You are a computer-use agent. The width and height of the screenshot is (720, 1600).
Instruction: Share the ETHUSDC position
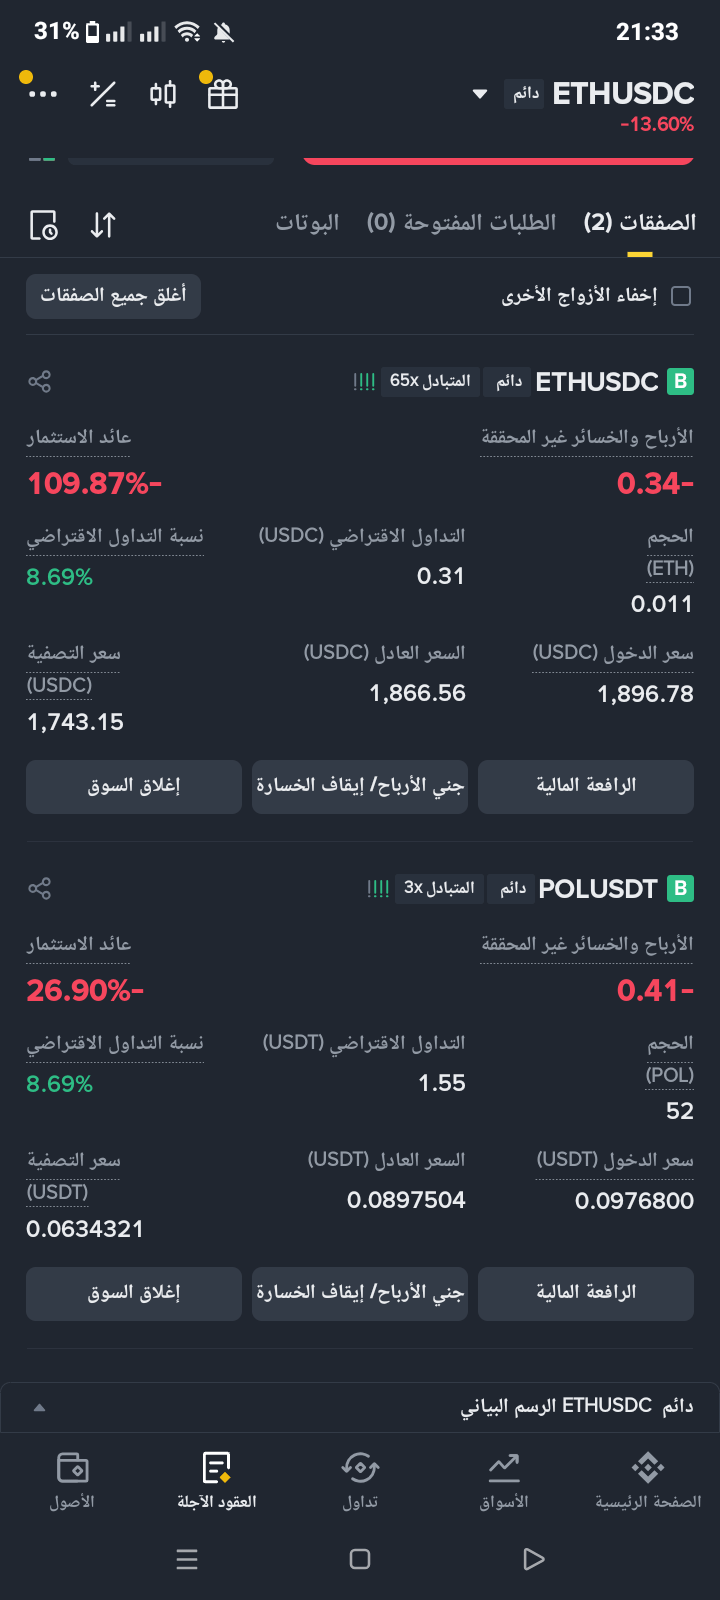[39, 381]
